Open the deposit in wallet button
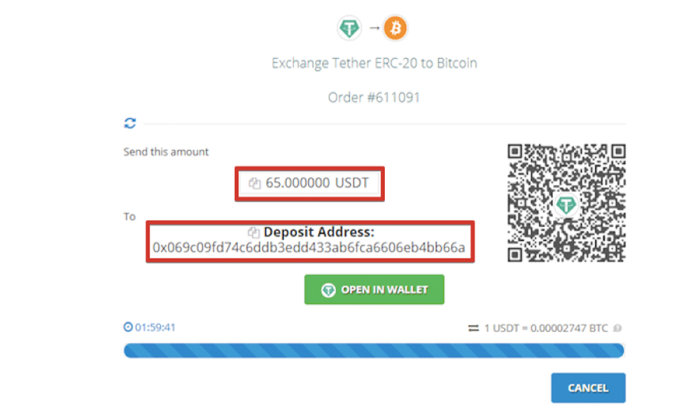Image resolution: width=700 pixels, height=409 pixels. click(374, 289)
